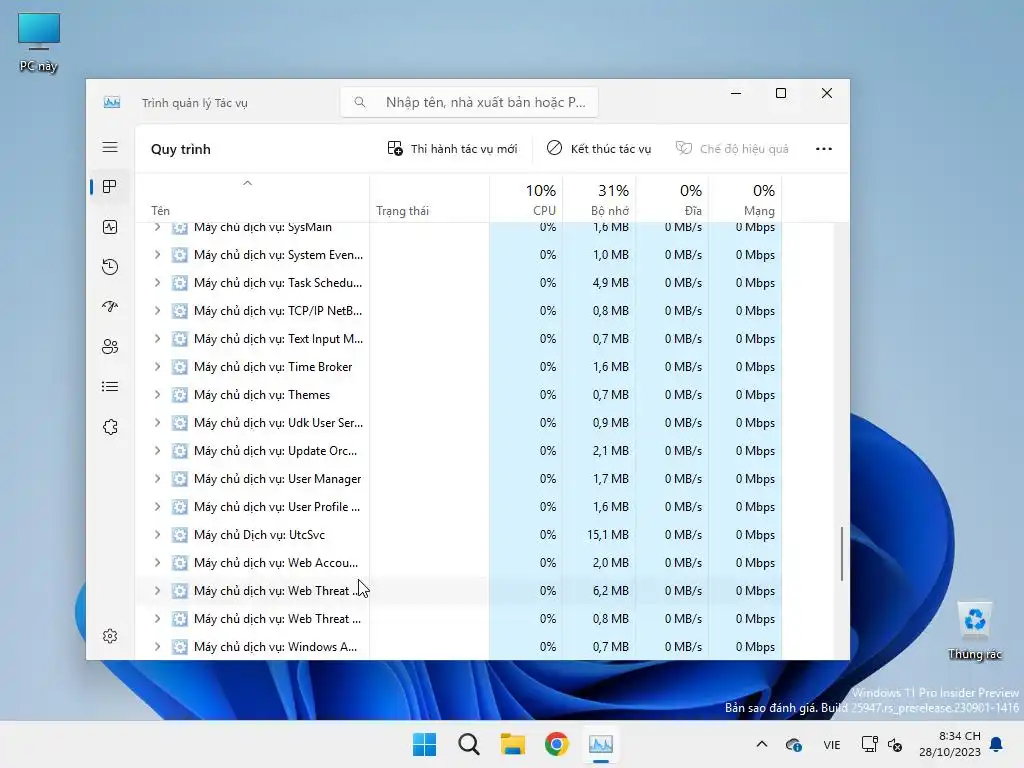Open File Explorer from the taskbar
The height and width of the screenshot is (768, 1024).
513,744
